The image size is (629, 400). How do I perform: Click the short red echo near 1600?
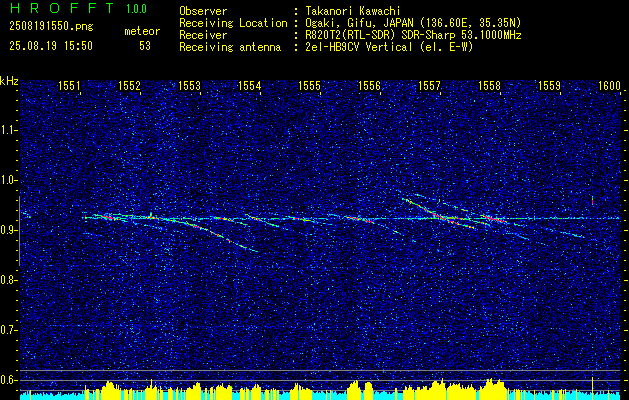pos(592,201)
